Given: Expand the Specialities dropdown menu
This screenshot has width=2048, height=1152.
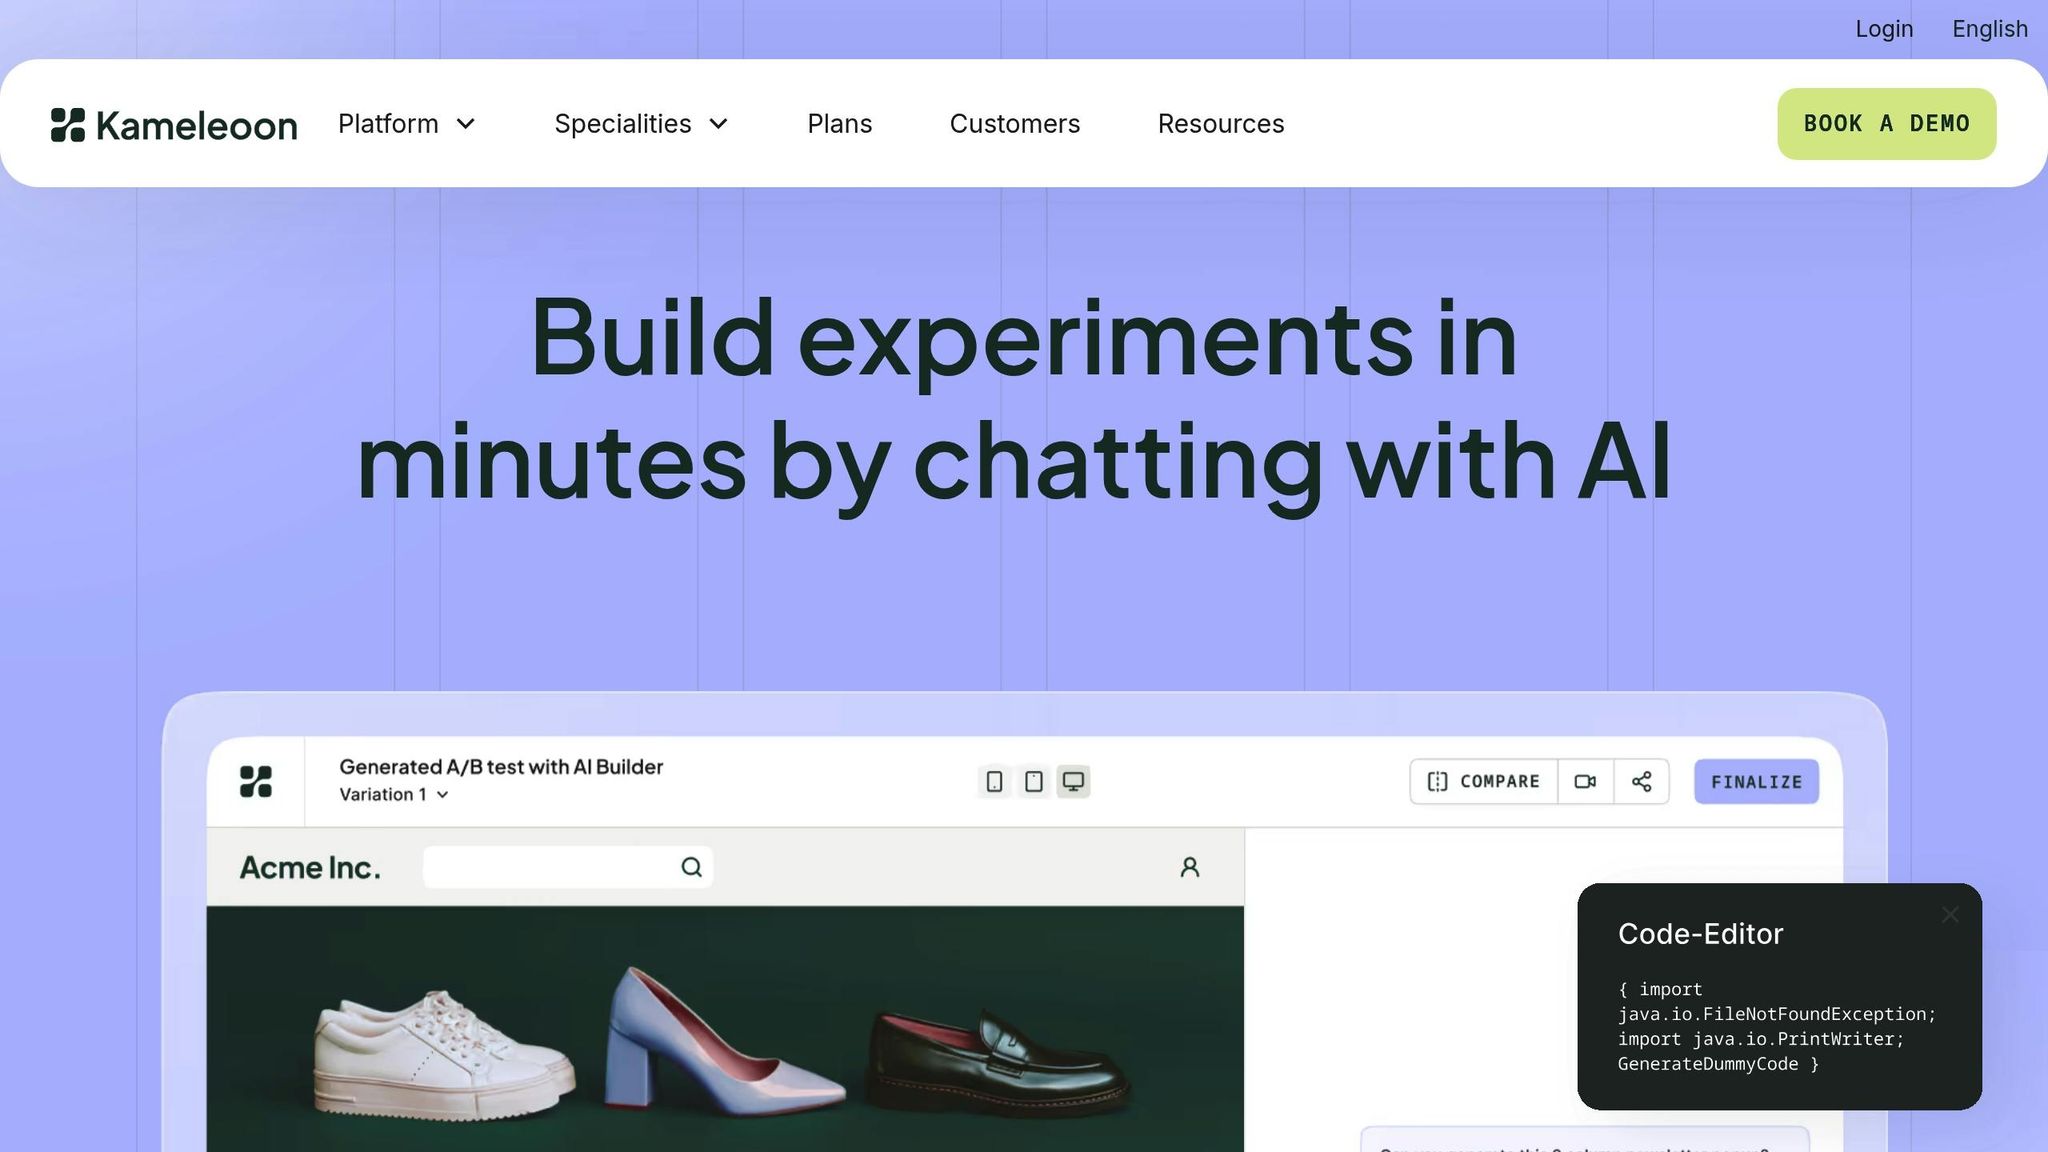Looking at the screenshot, I should 641,124.
